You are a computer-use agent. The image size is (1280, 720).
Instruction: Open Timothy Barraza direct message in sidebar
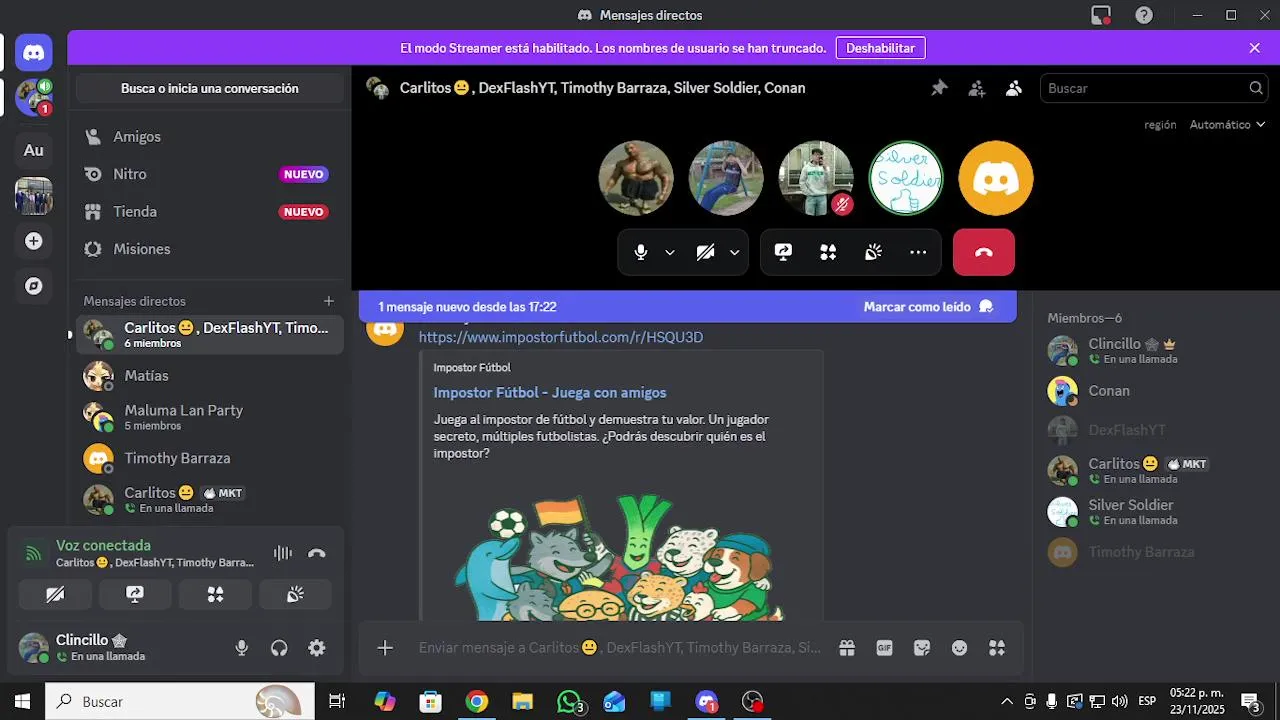(x=209, y=458)
